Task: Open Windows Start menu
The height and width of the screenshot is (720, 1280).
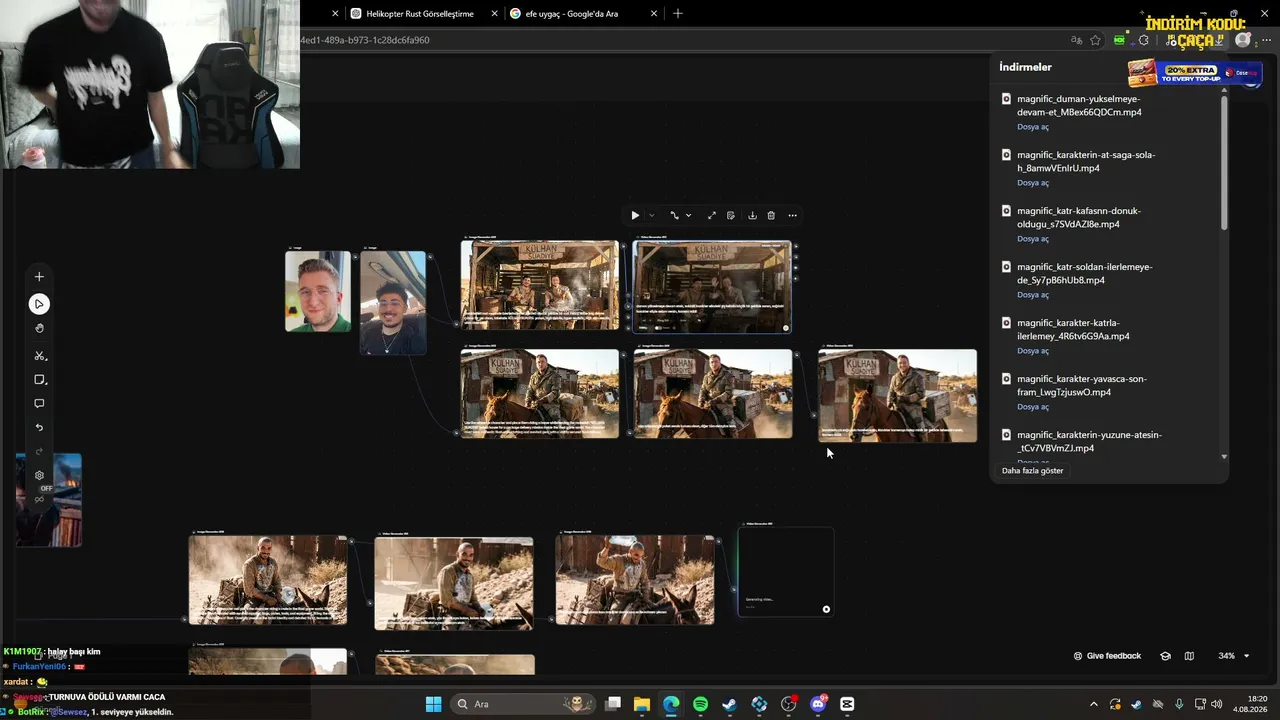Action: pos(433,704)
